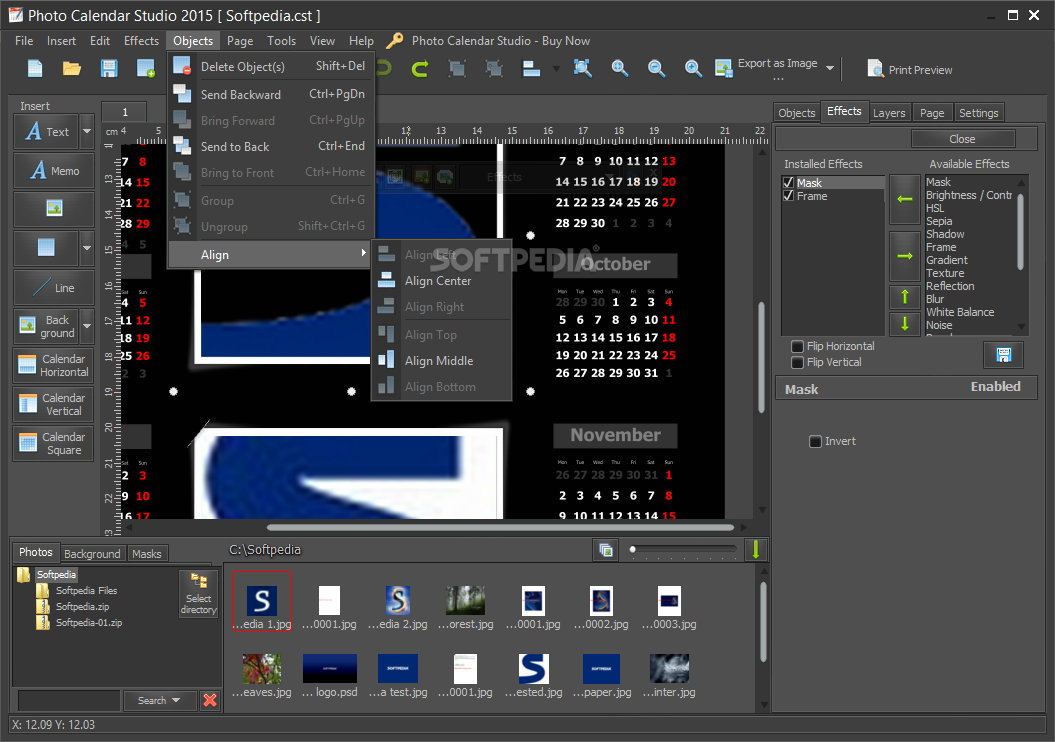The image size is (1055, 742).
Task: Select Send Backward from Objects menu
Action: coord(271,94)
